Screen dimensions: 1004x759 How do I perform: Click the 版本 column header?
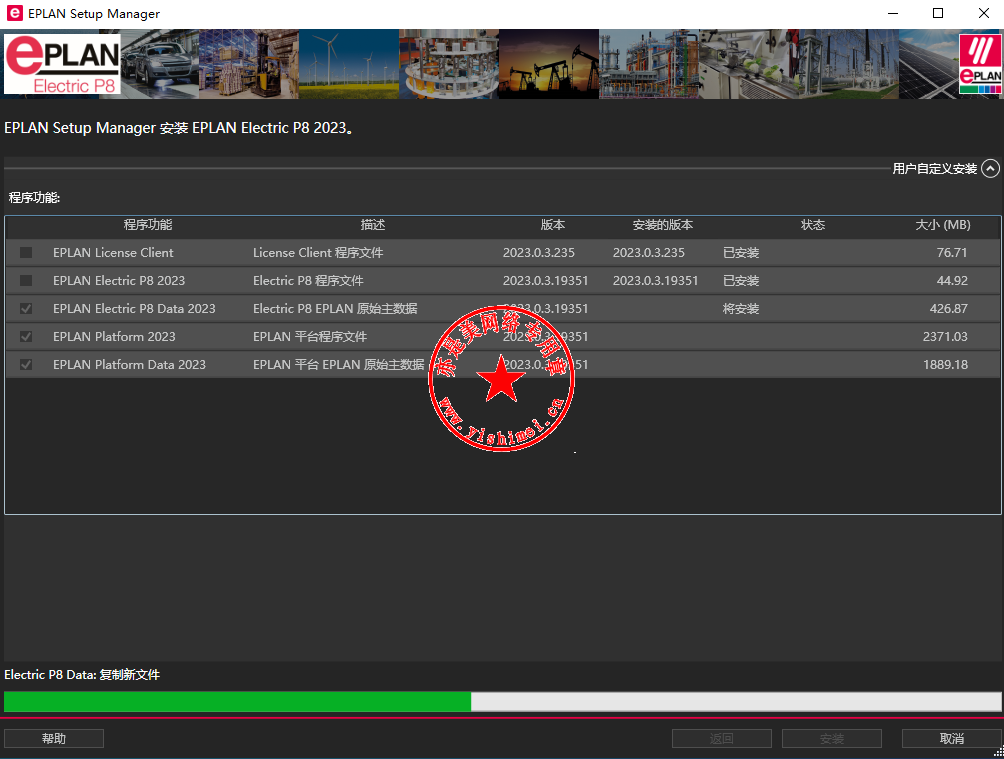click(x=553, y=225)
